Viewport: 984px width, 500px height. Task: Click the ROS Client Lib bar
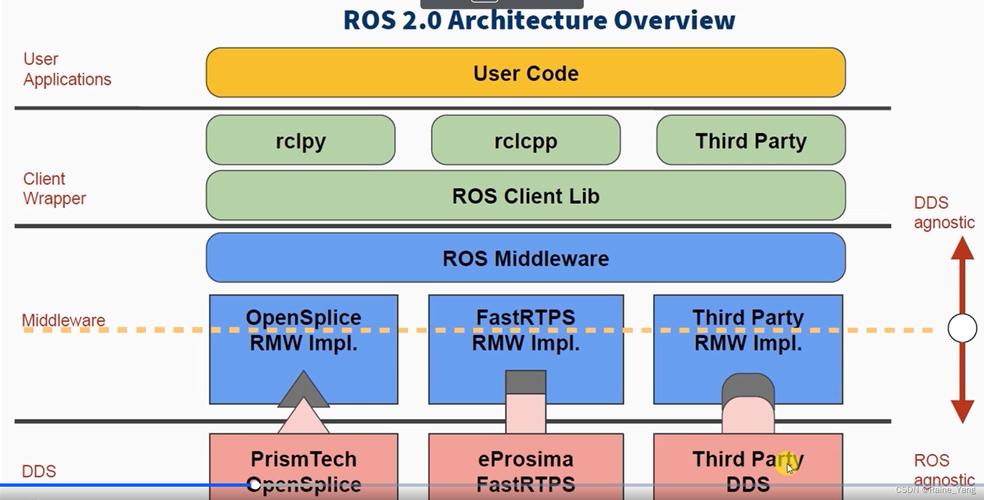[x=526, y=195]
